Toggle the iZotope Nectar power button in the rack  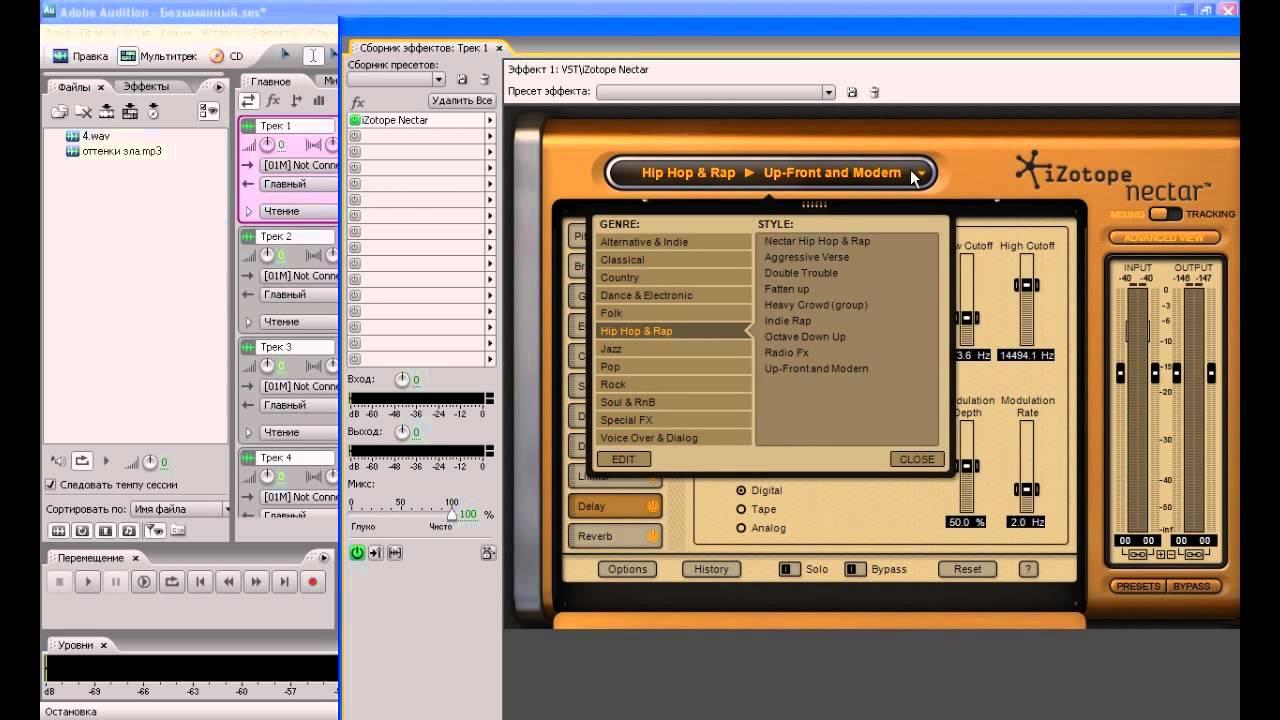[x=354, y=120]
